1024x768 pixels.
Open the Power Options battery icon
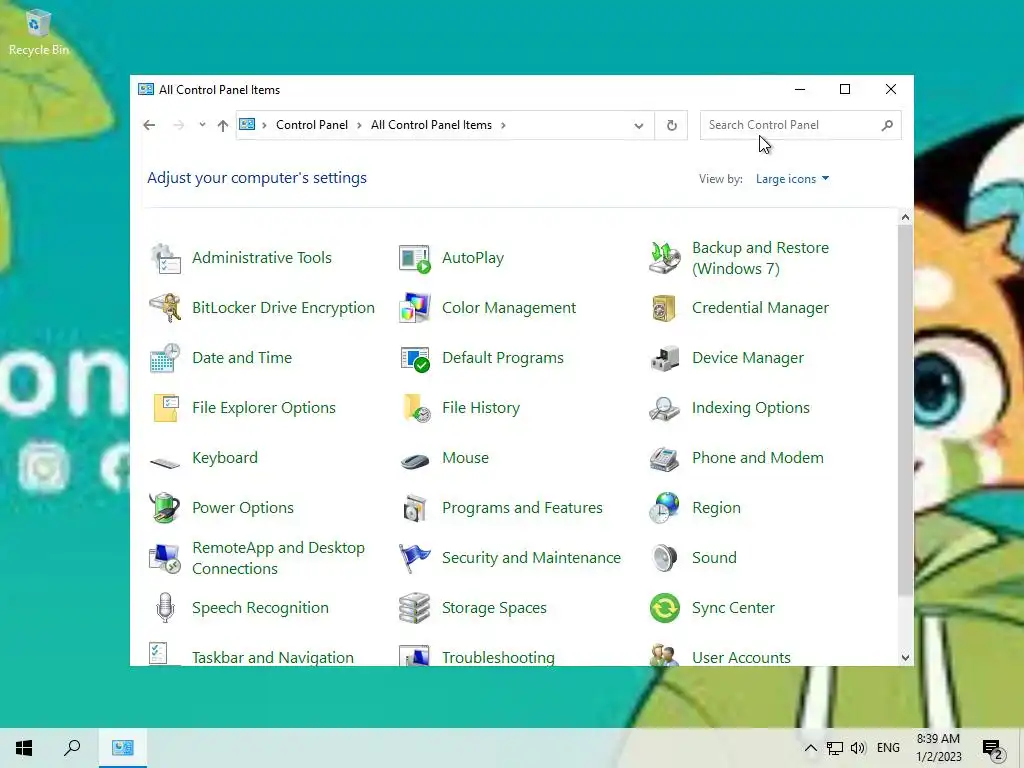(165, 508)
